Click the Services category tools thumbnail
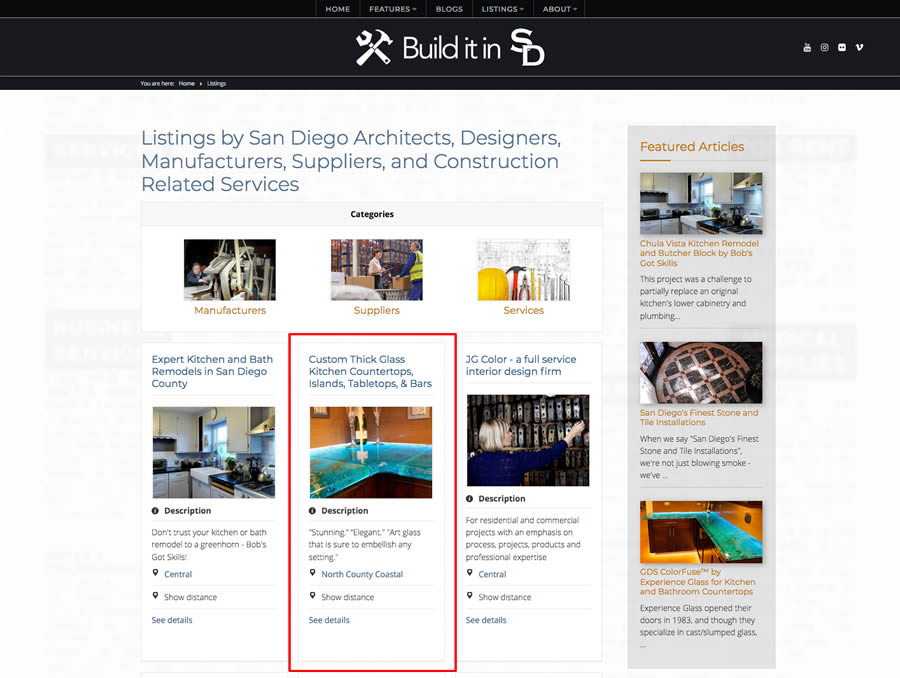The height and width of the screenshot is (678, 900). 523,270
